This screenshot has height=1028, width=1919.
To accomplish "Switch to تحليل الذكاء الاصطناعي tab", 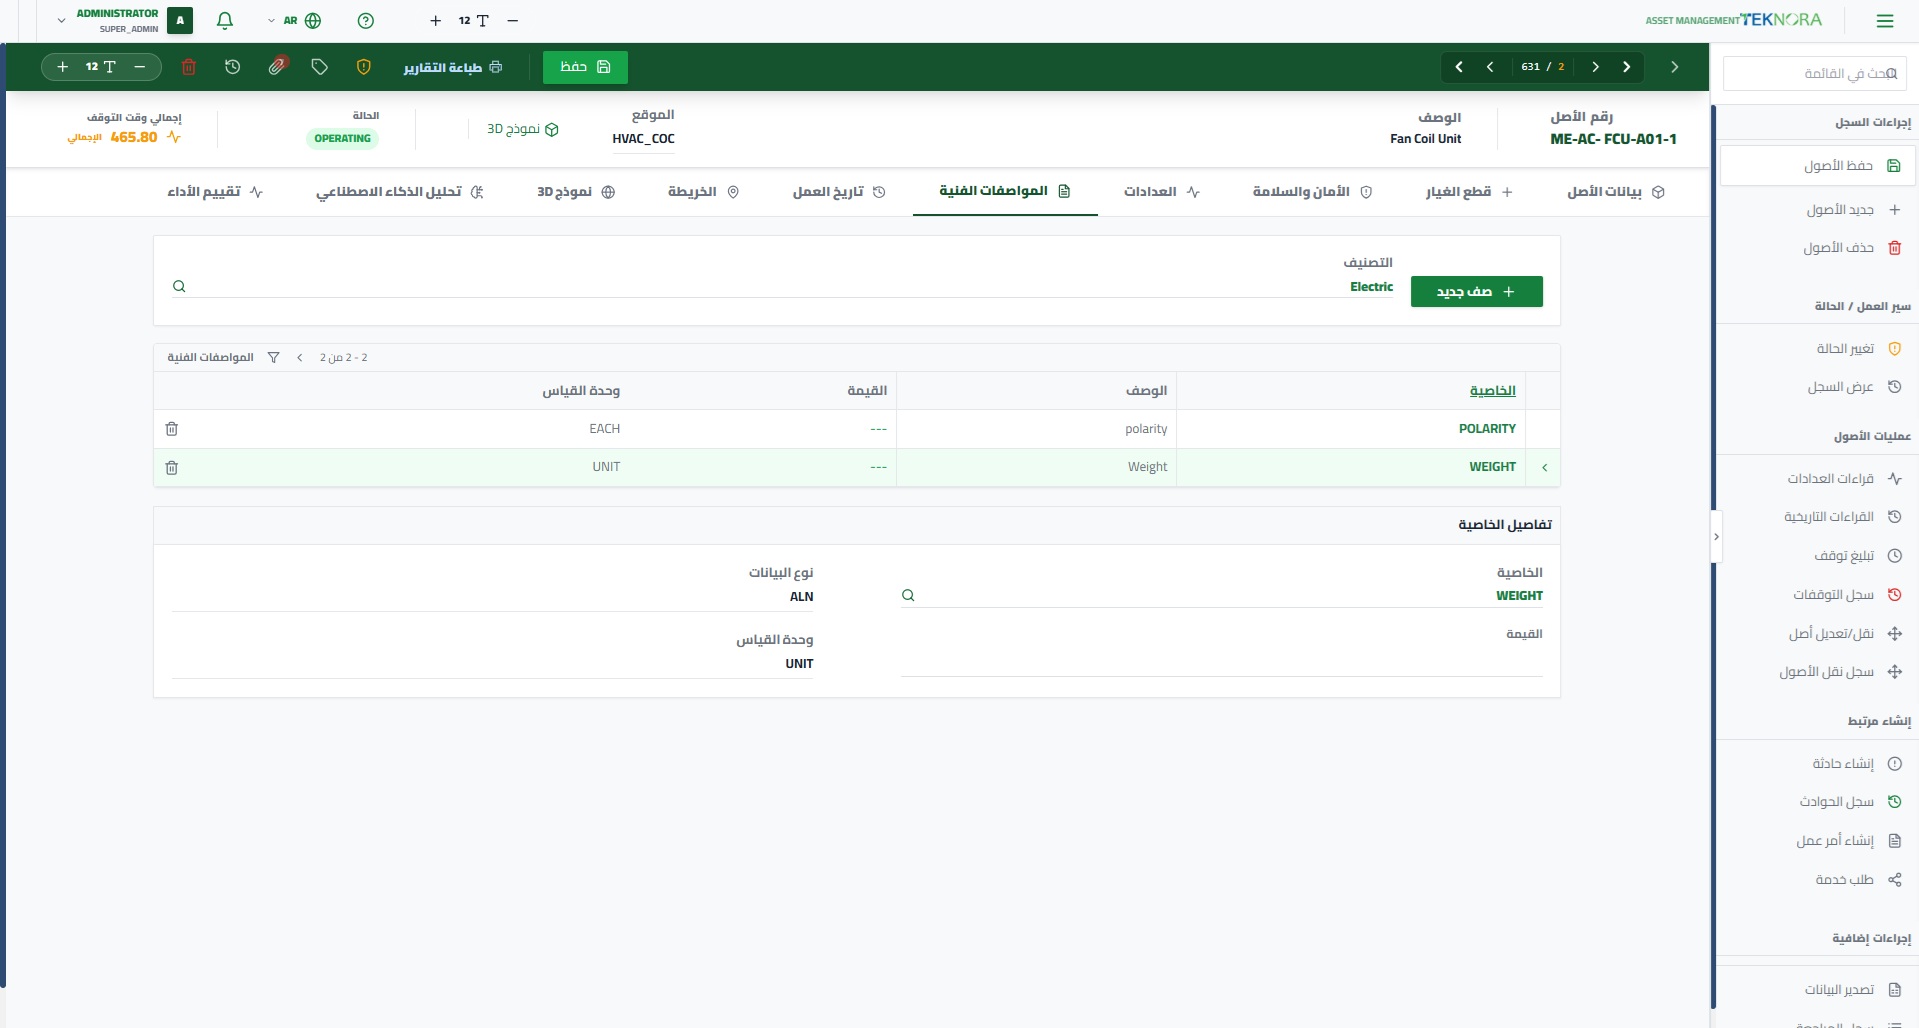I will [x=400, y=192].
